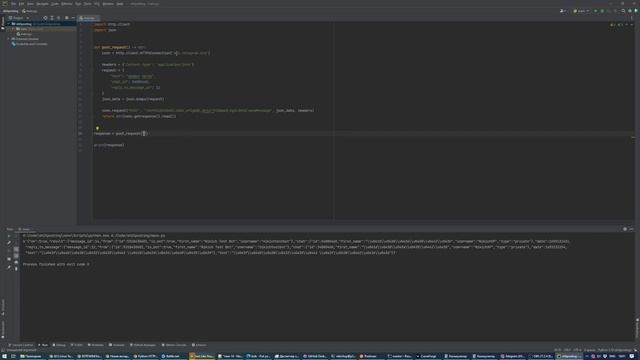This screenshot has height=360, width=640.
Task: Open the Terminal tool window tab
Action: click(x=117, y=345)
